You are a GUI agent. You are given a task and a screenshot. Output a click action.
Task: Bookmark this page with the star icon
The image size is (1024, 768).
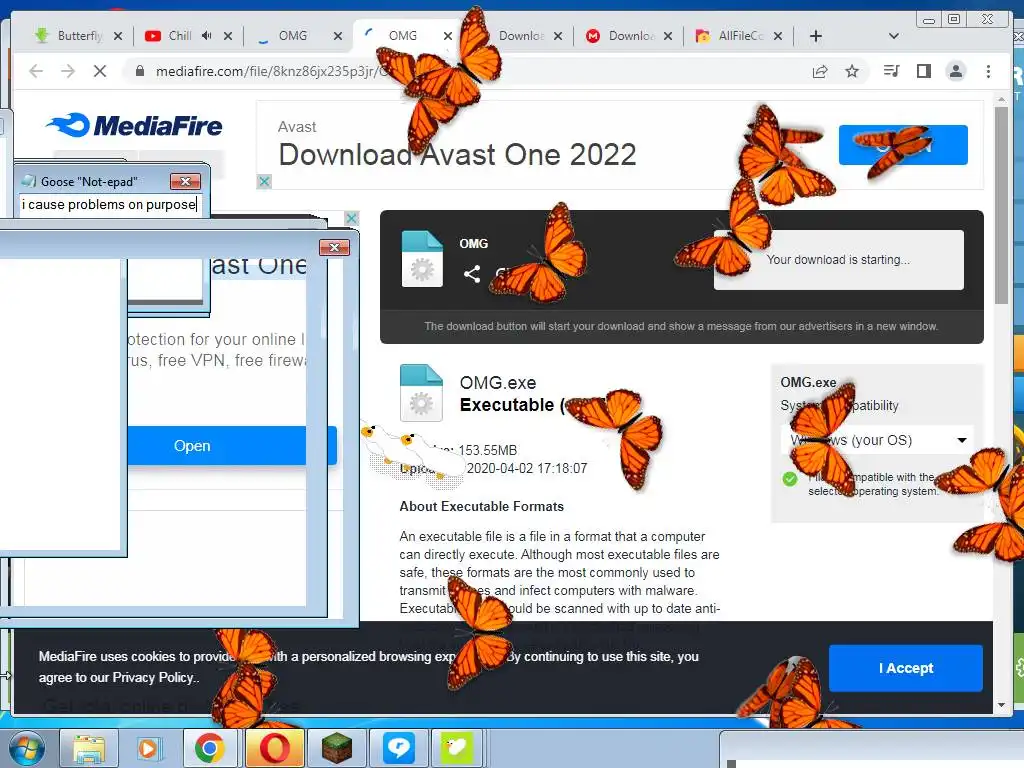click(x=852, y=71)
